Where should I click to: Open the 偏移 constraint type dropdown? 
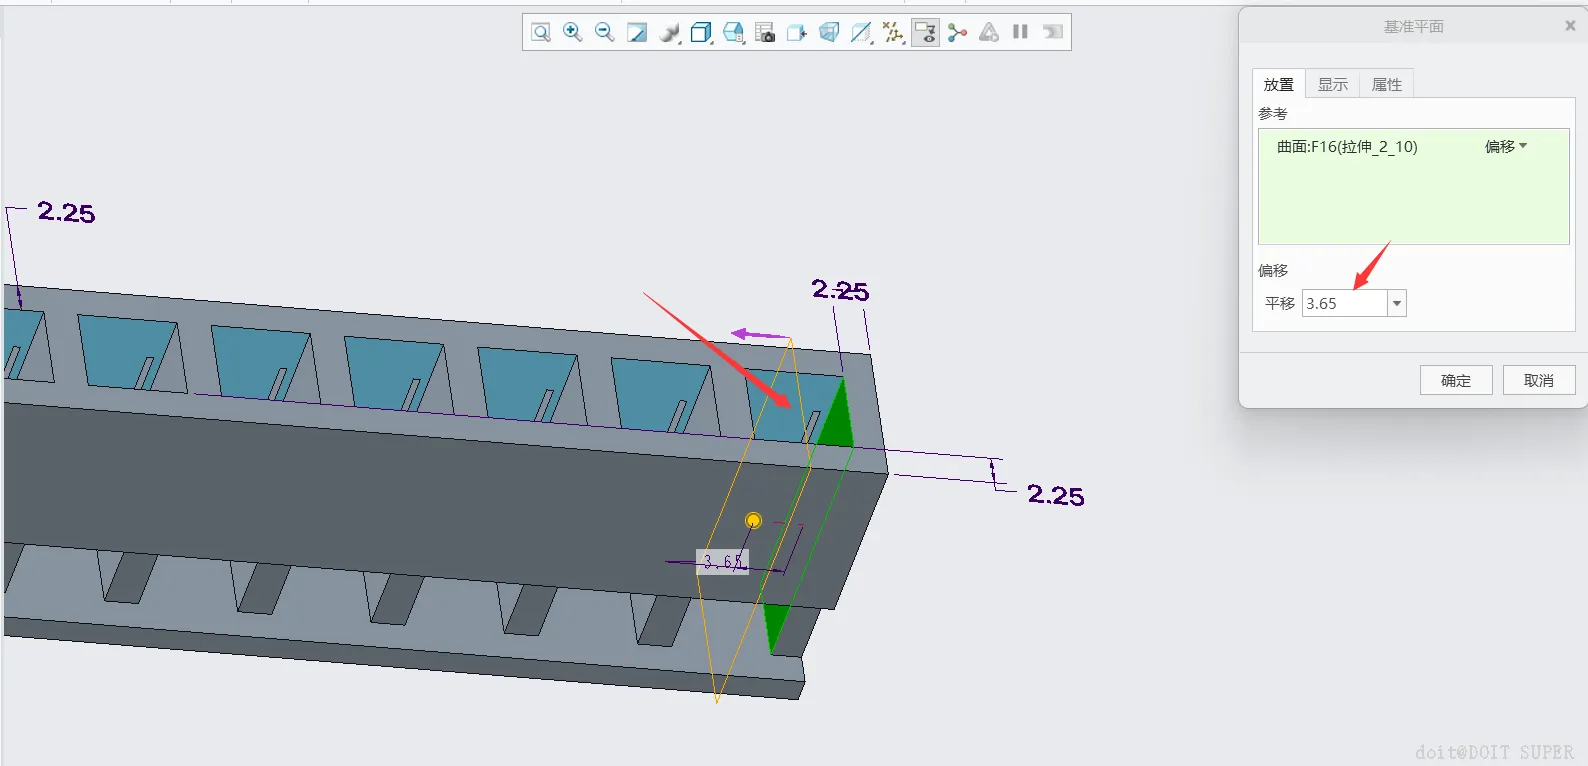pyautogui.click(x=1506, y=146)
